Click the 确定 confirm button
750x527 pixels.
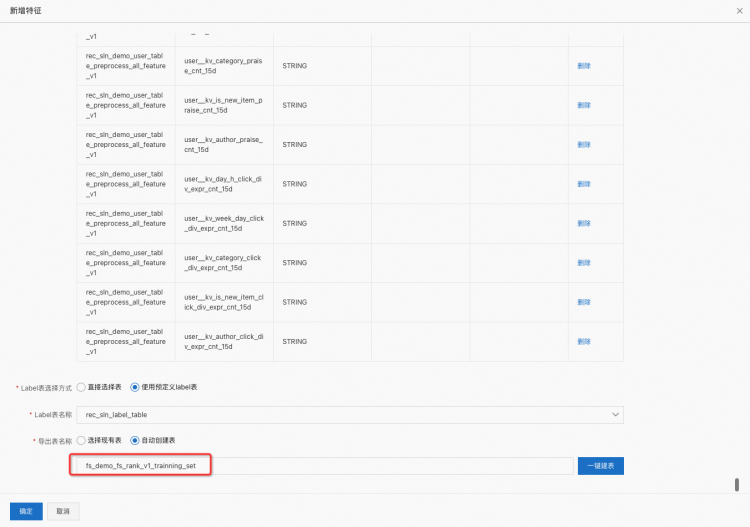pos(26,511)
